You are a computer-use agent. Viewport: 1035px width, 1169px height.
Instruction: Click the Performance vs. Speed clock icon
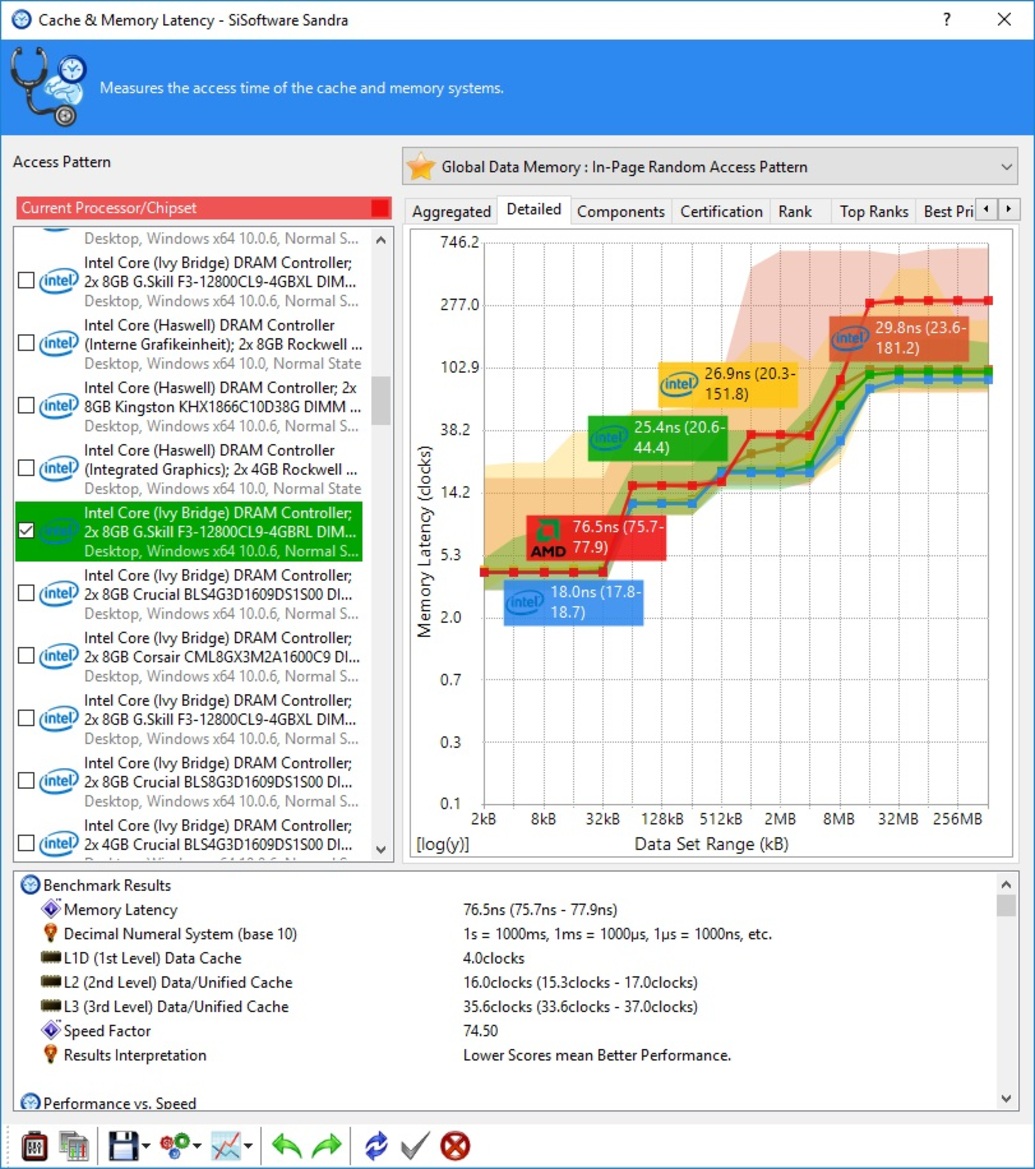tap(31, 1102)
